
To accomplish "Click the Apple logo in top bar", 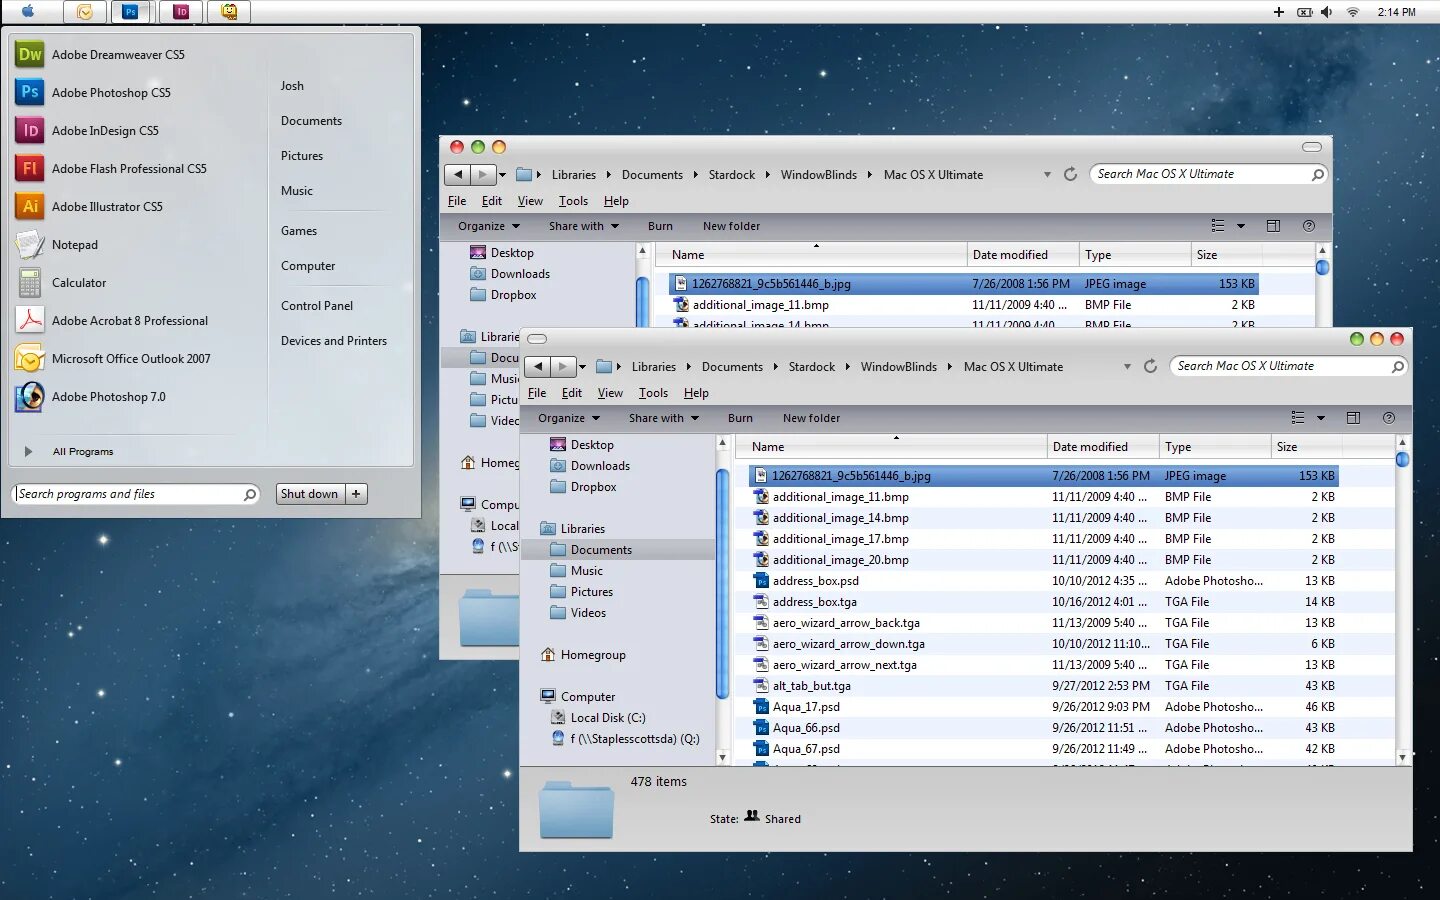I will coord(28,11).
